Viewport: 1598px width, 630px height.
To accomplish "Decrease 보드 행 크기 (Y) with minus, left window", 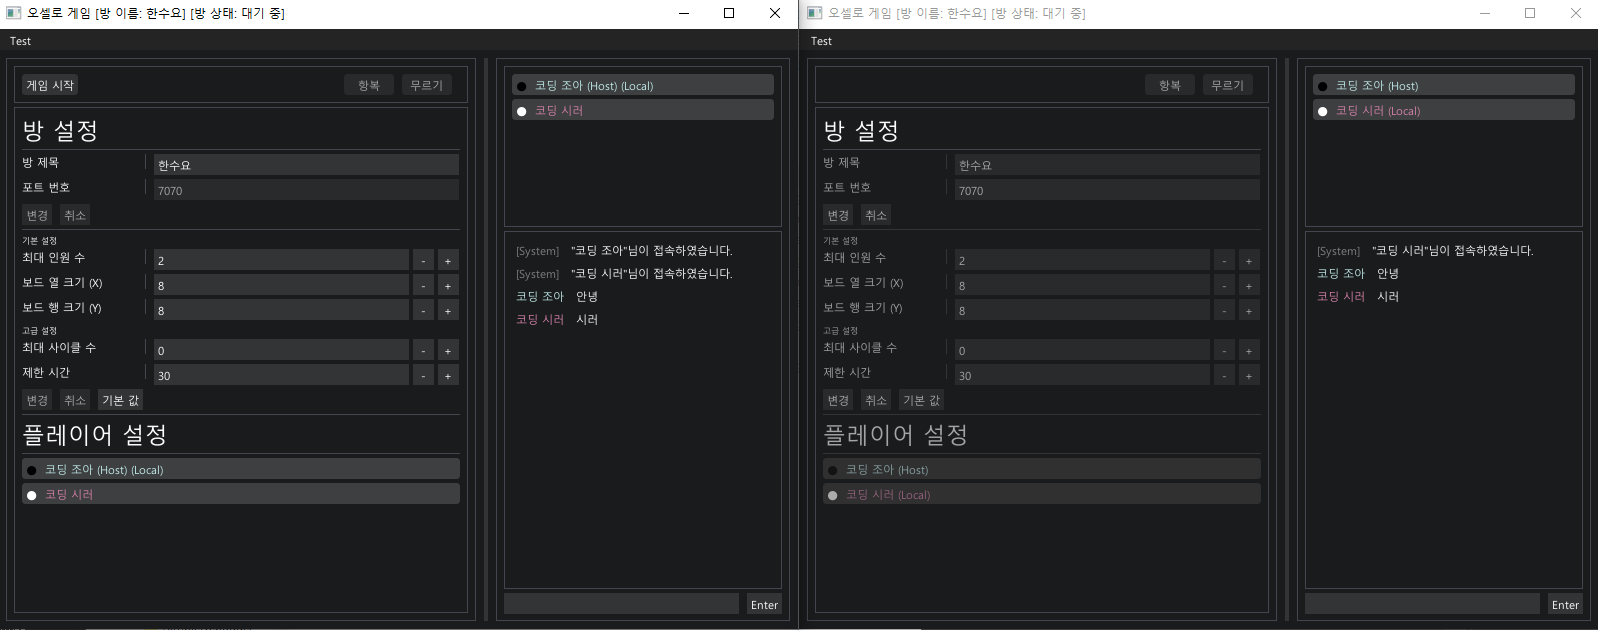I will [x=423, y=310].
